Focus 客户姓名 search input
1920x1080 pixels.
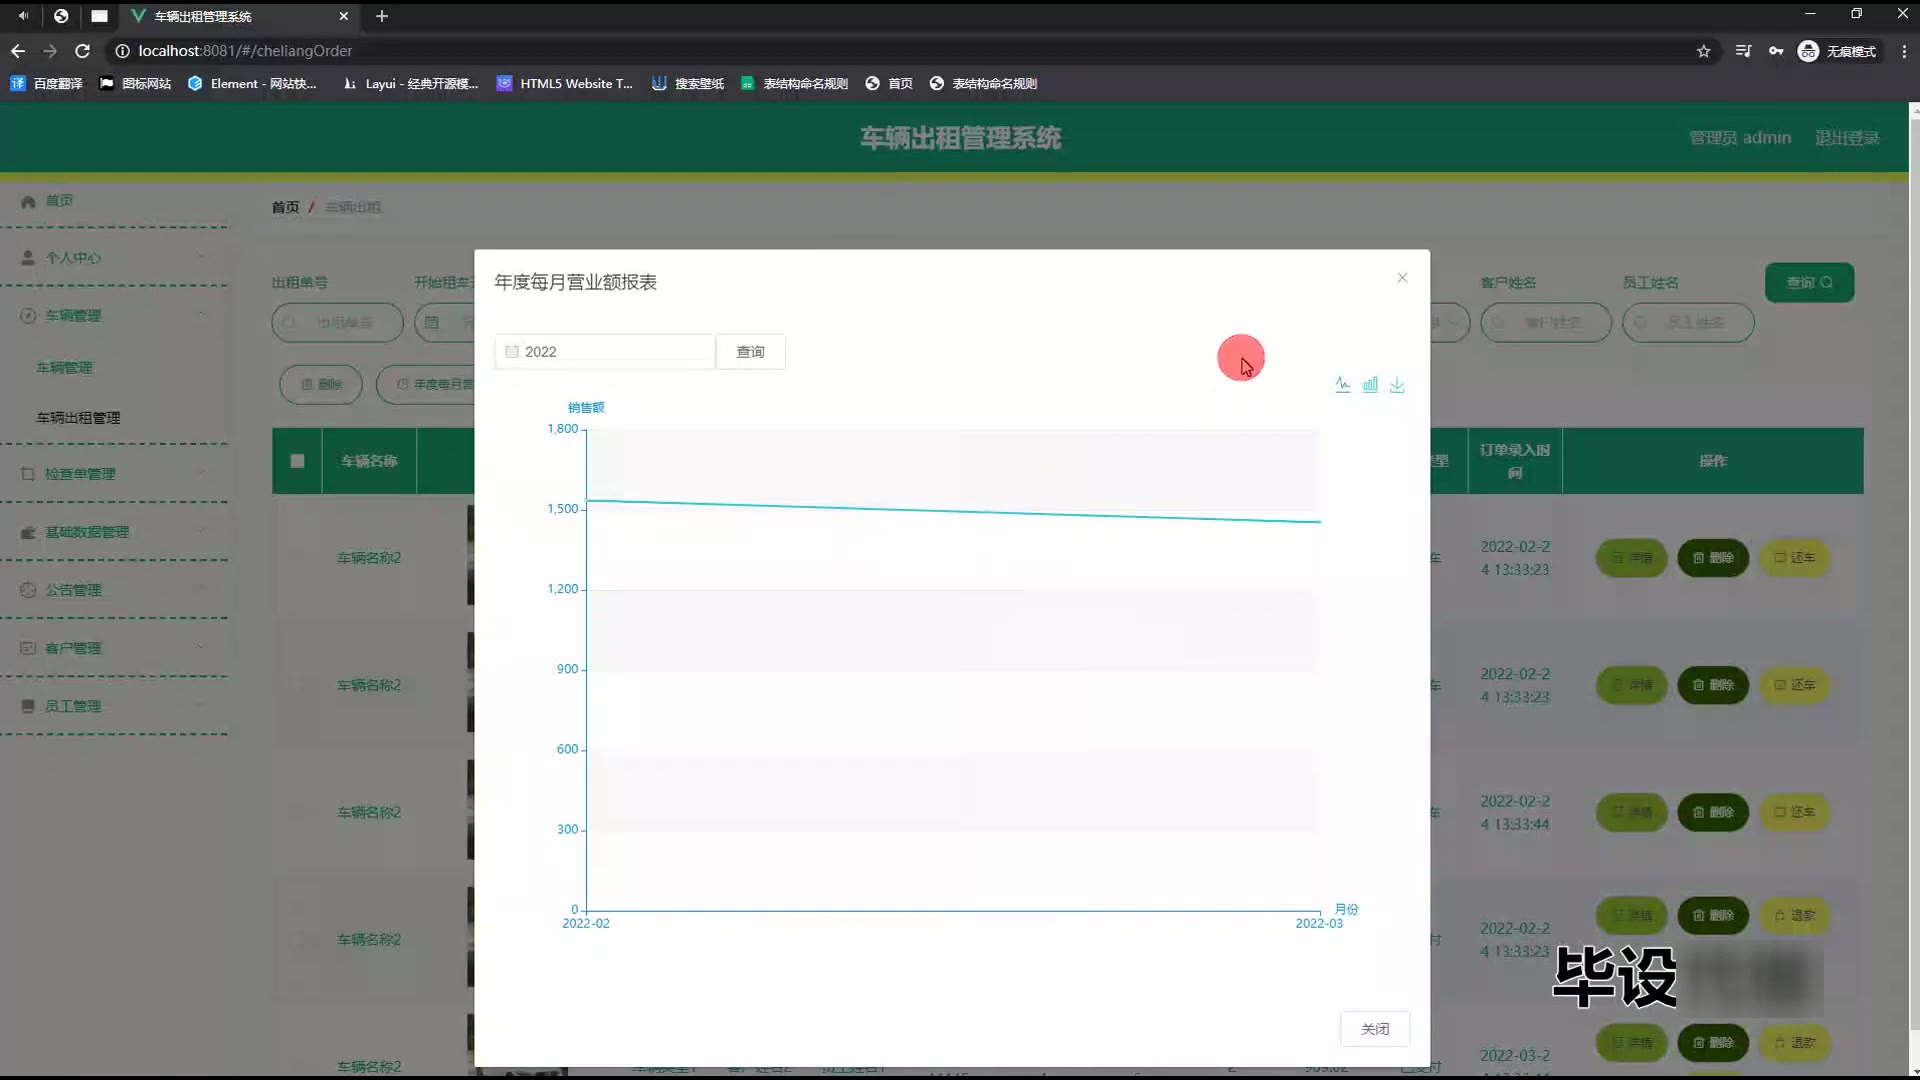pyautogui.click(x=1546, y=323)
